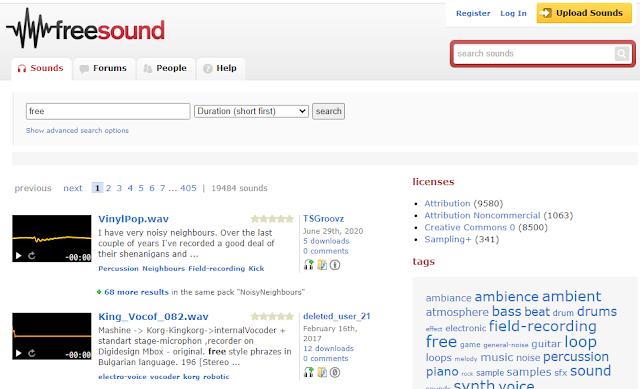Open the VinylPop.wav sound title
Screen dimensions: 640x389
[133, 219]
